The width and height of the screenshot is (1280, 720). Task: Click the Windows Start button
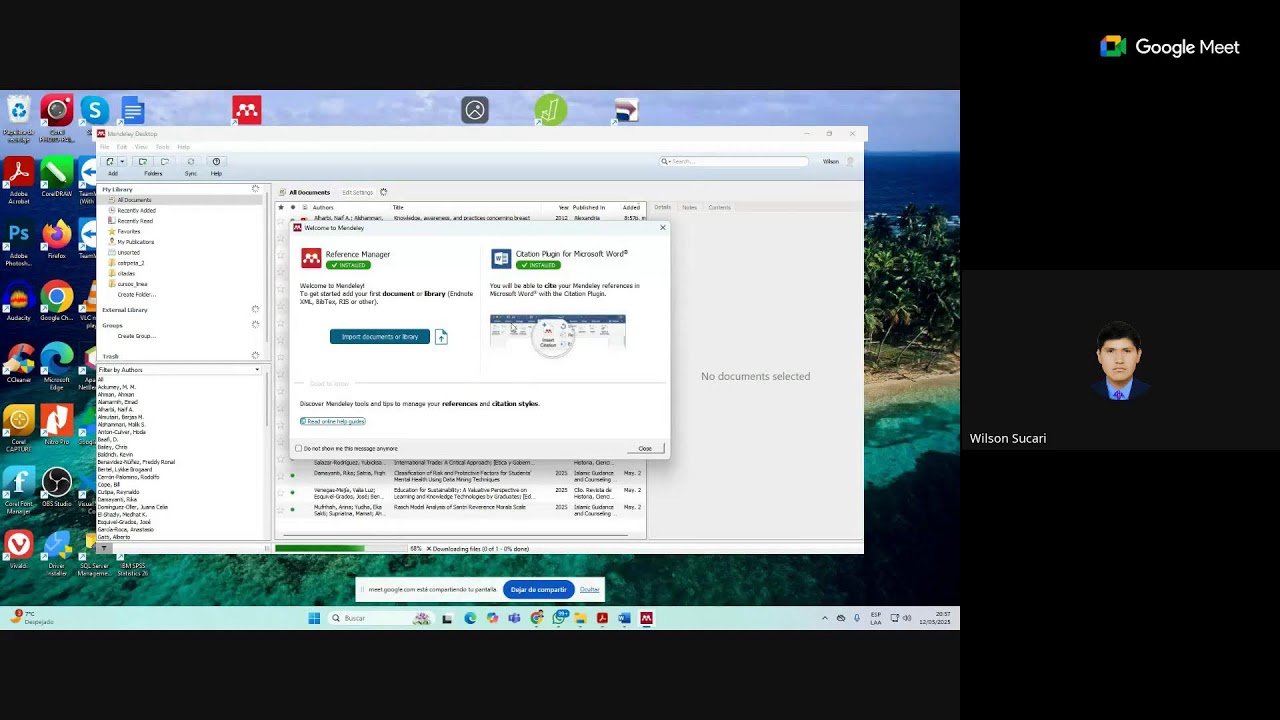pyautogui.click(x=314, y=618)
